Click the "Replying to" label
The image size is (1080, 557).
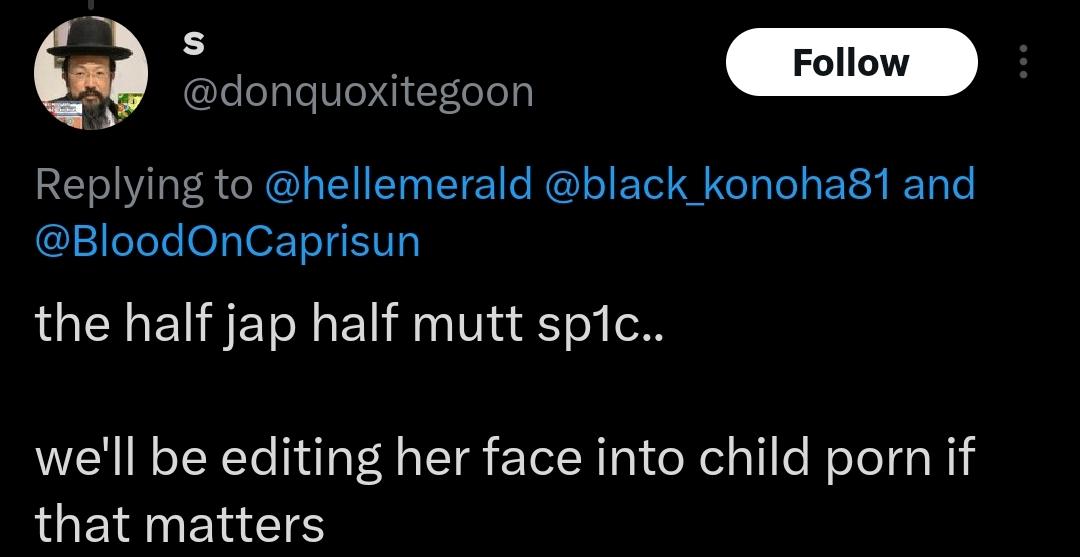(143, 184)
